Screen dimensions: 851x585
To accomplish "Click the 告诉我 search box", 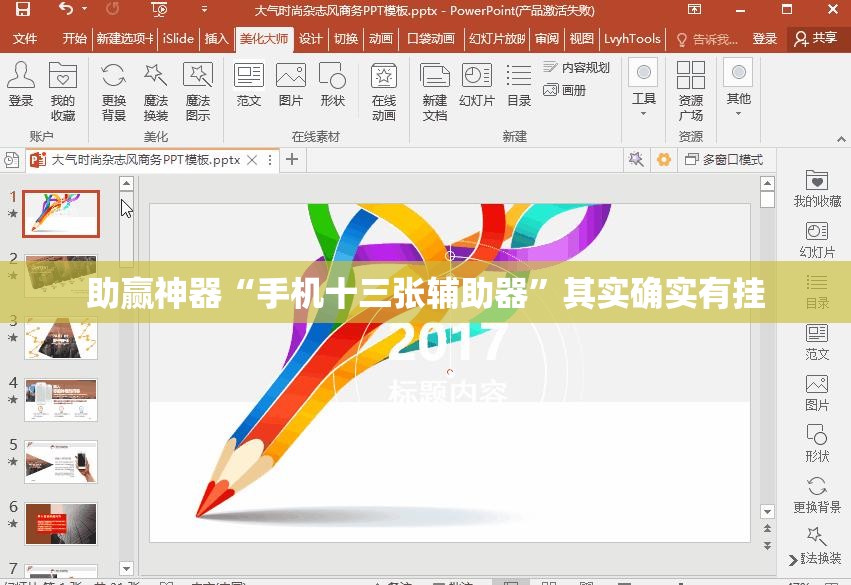I will point(707,39).
